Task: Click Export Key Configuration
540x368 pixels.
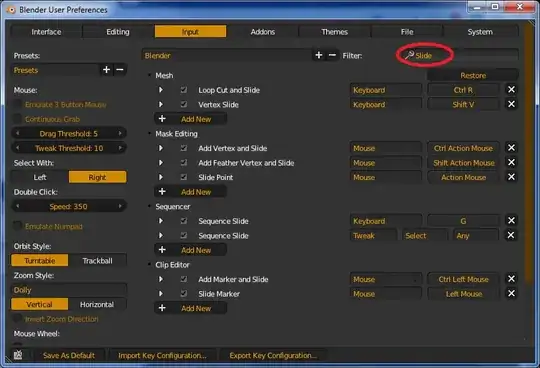Action: 273,355
